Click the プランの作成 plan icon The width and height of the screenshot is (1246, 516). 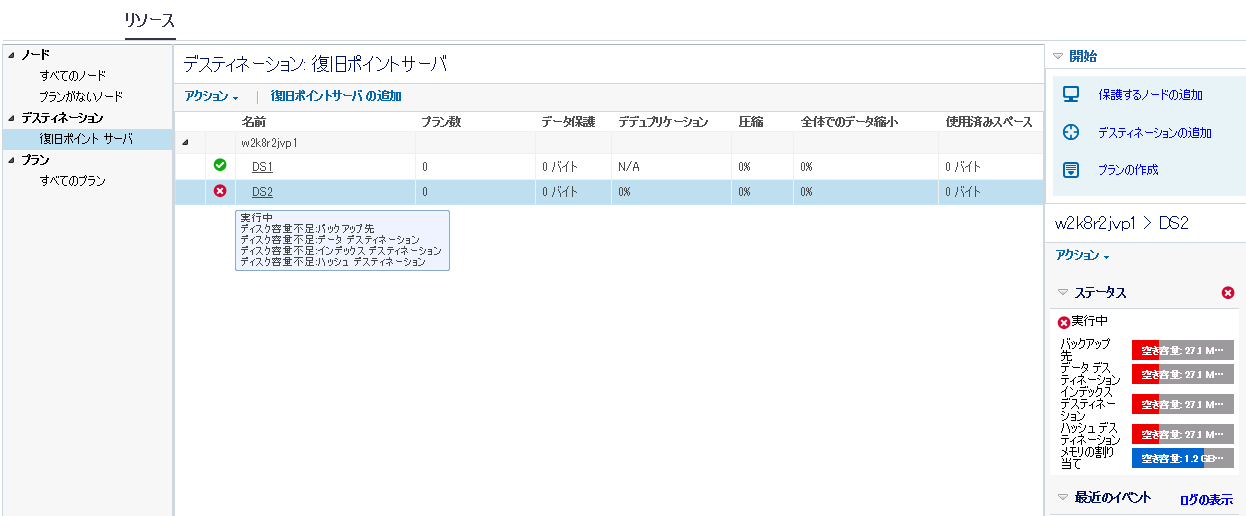(x=1071, y=169)
